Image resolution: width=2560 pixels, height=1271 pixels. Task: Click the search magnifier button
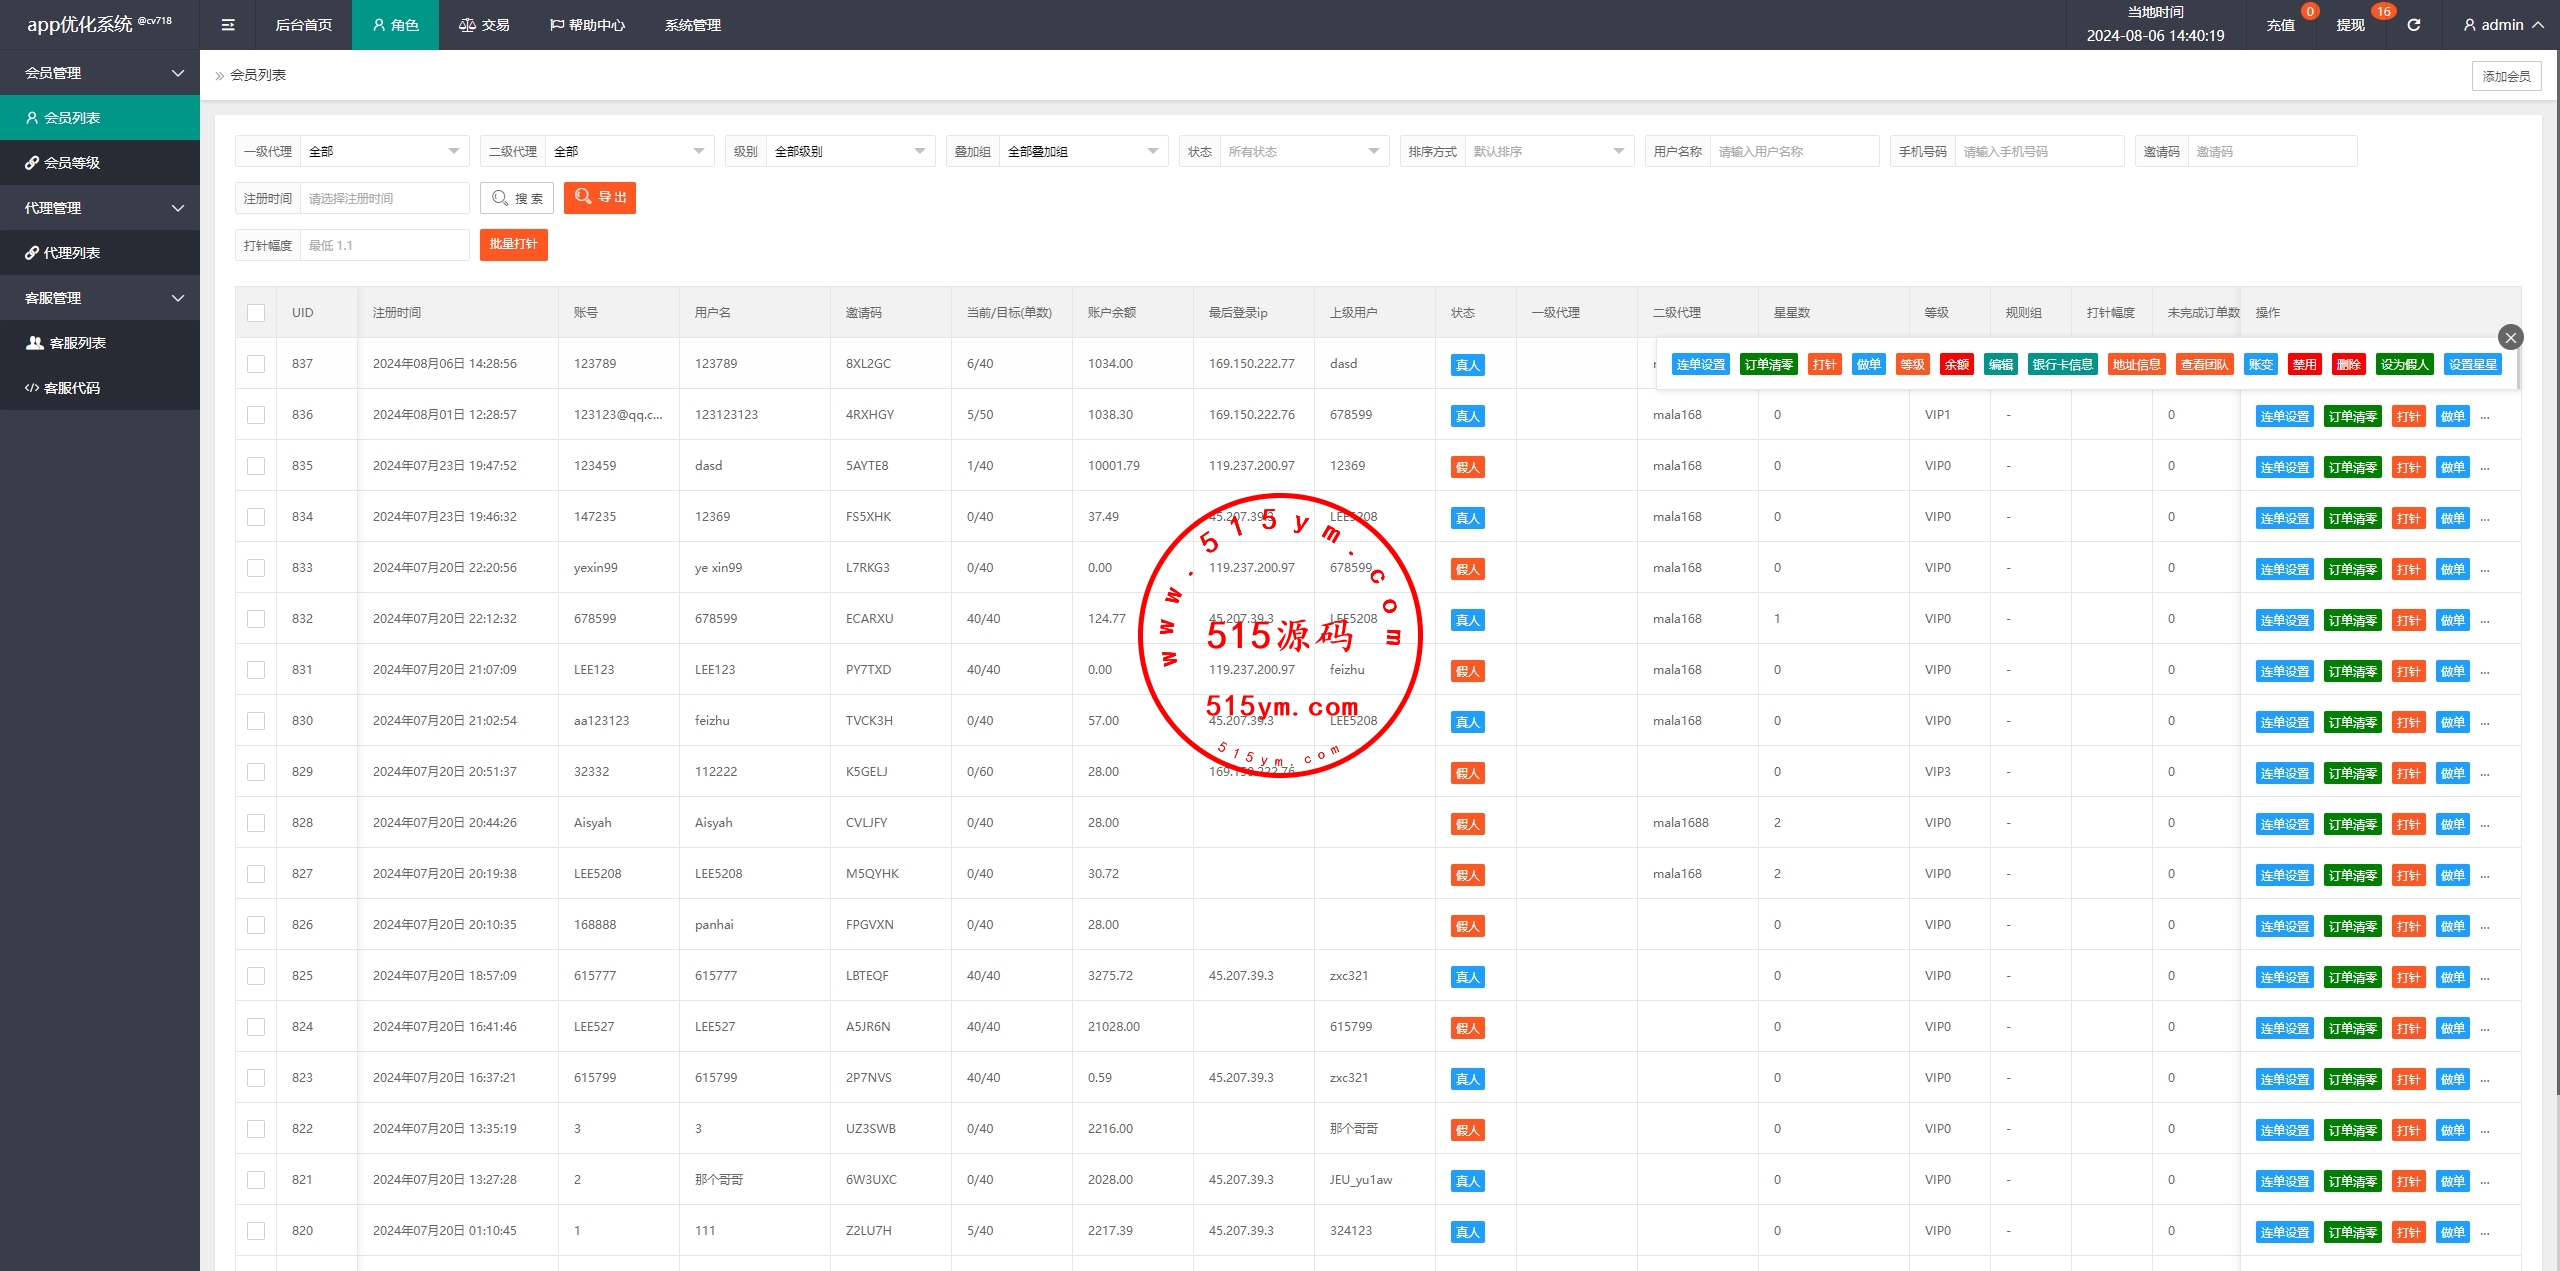[x=517, y=198]
